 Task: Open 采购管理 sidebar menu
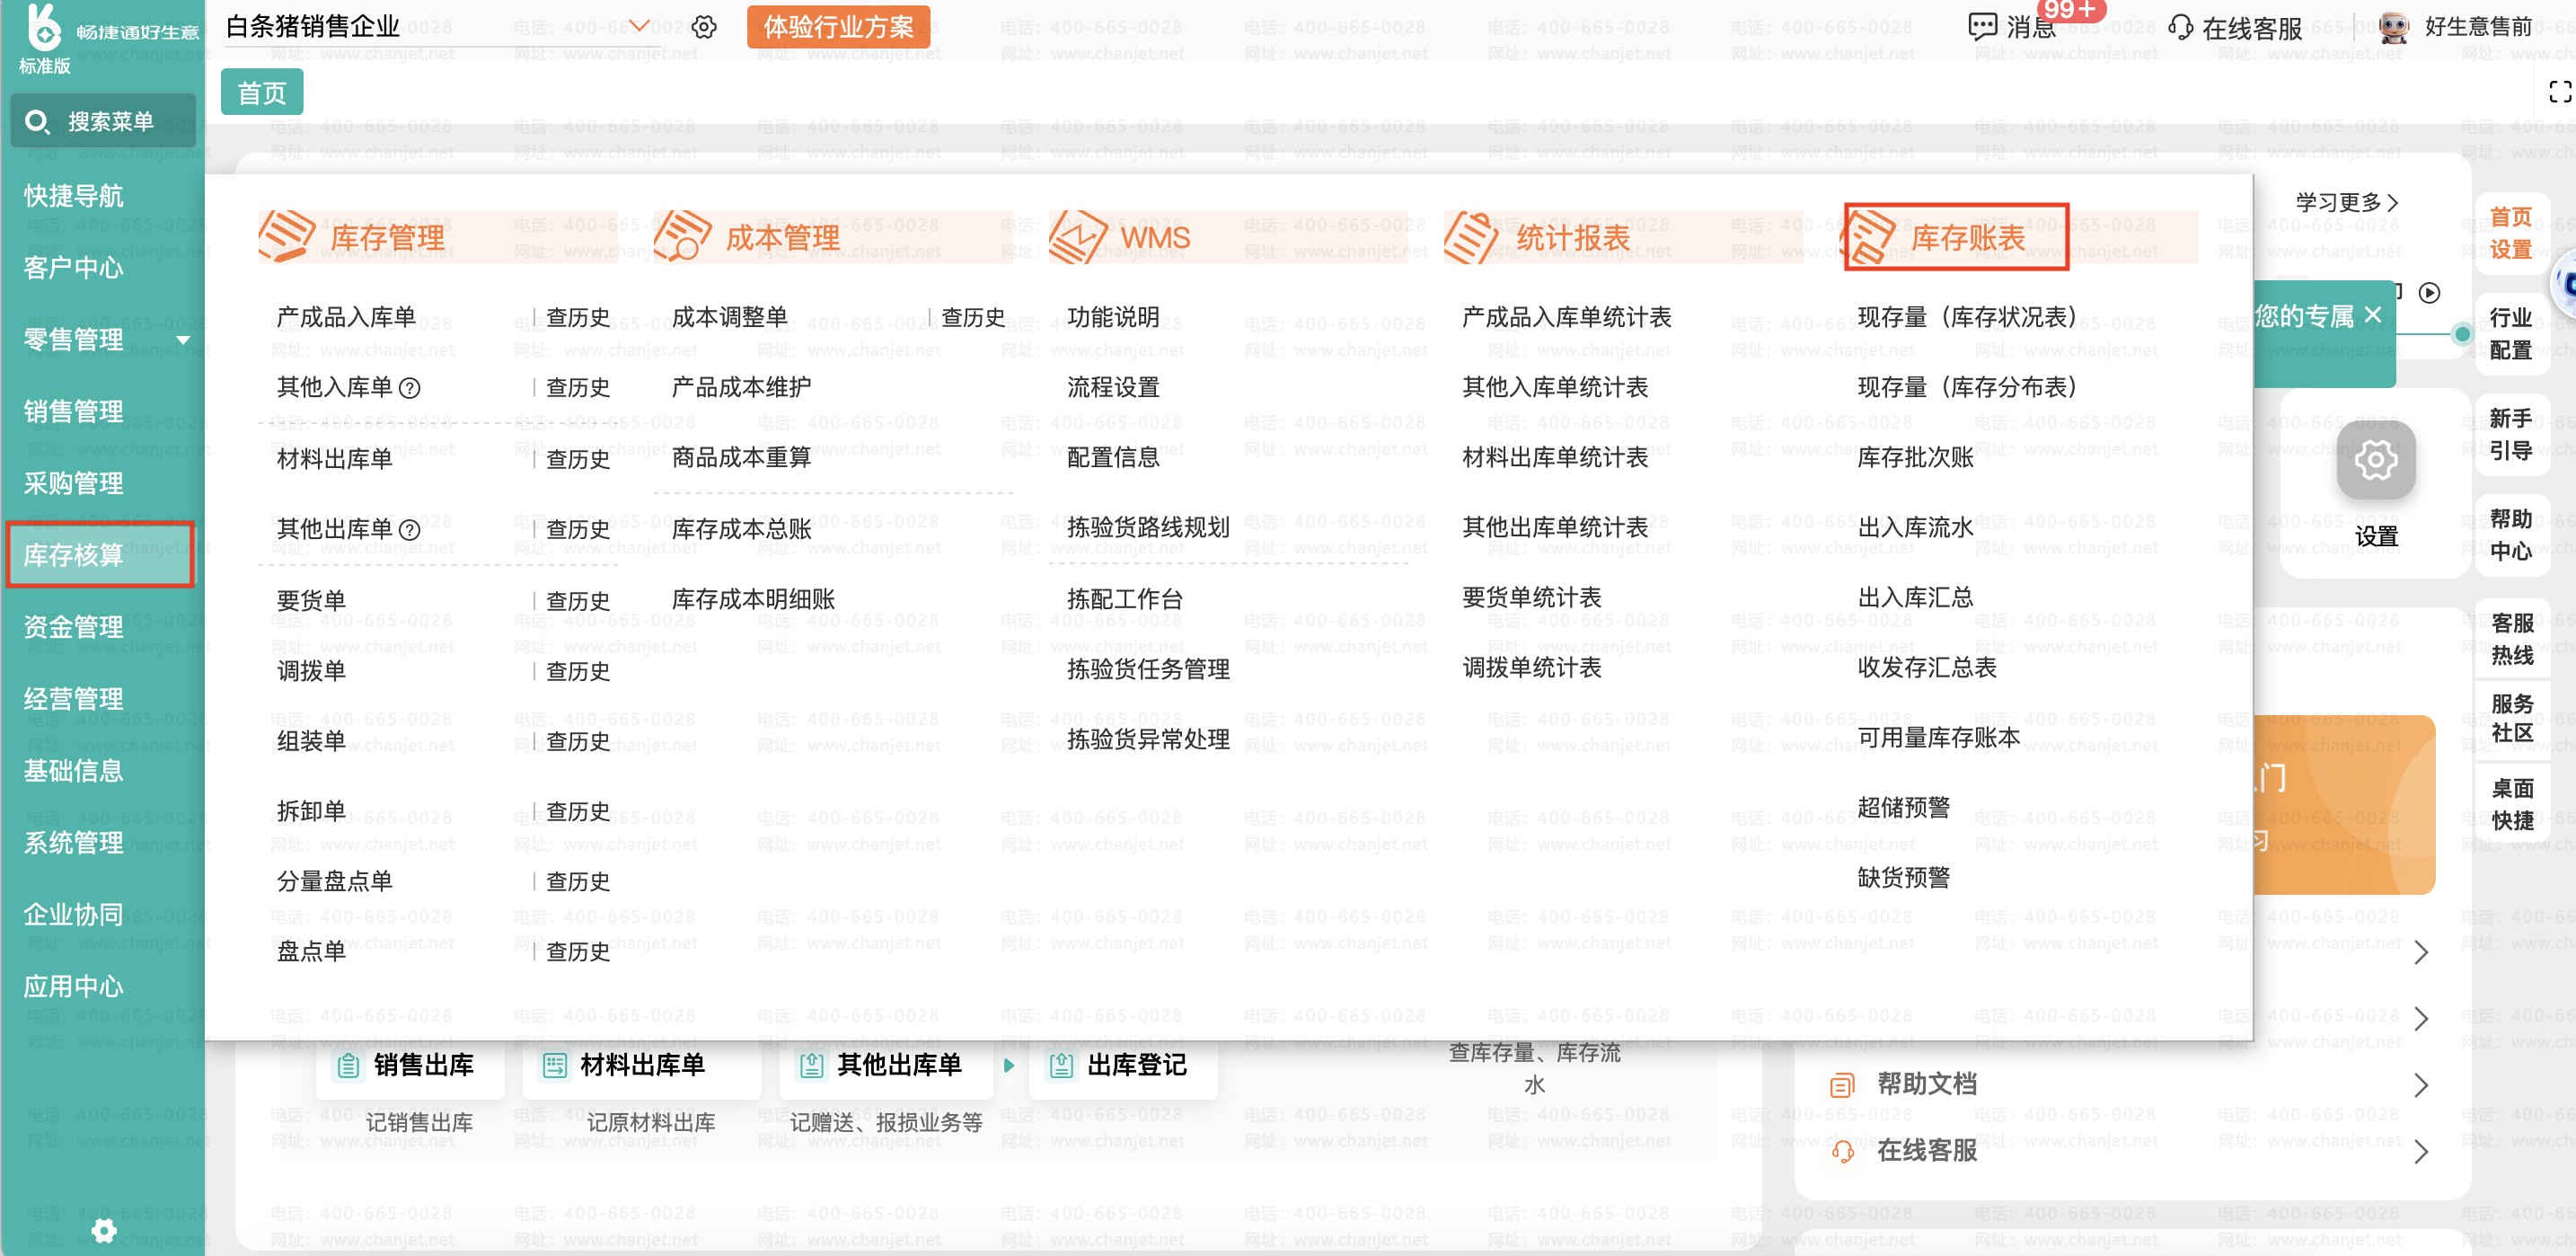pyautogui.click(x=73, y=484)
